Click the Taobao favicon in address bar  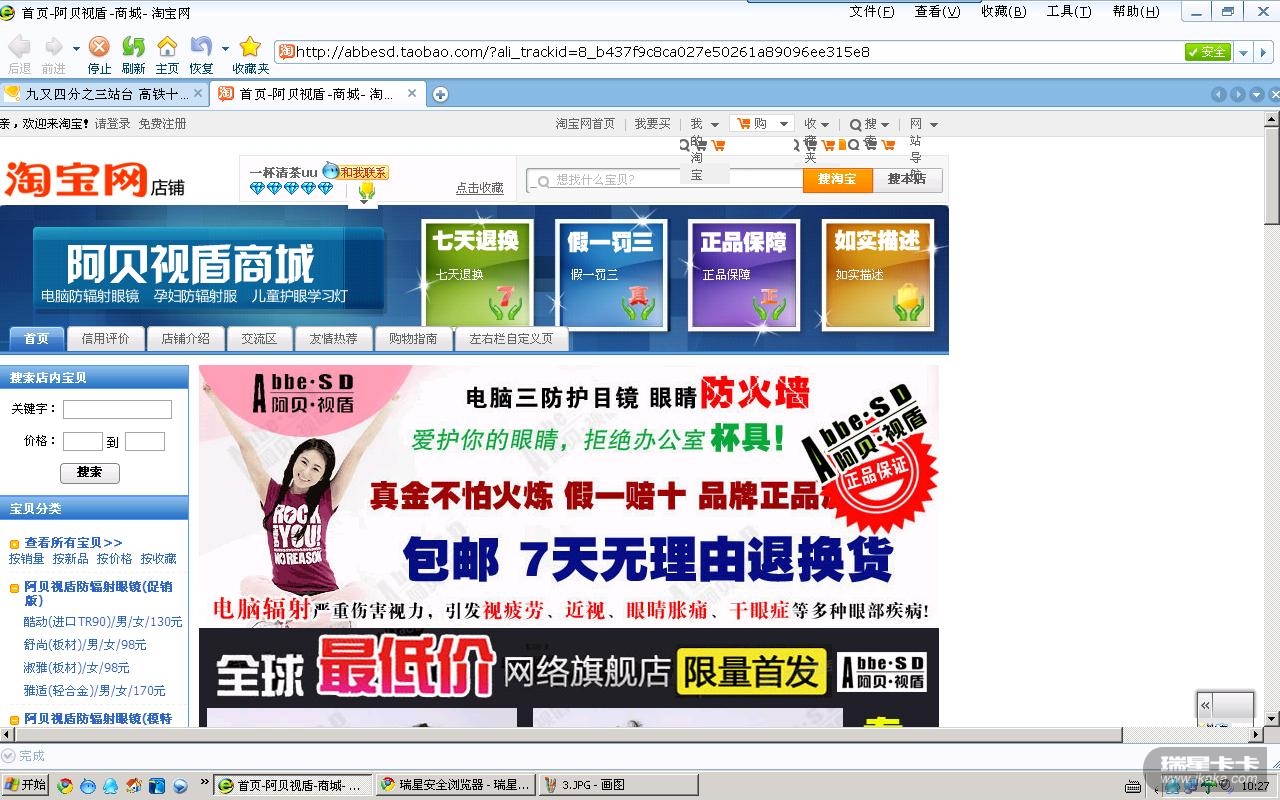(287, 52)
